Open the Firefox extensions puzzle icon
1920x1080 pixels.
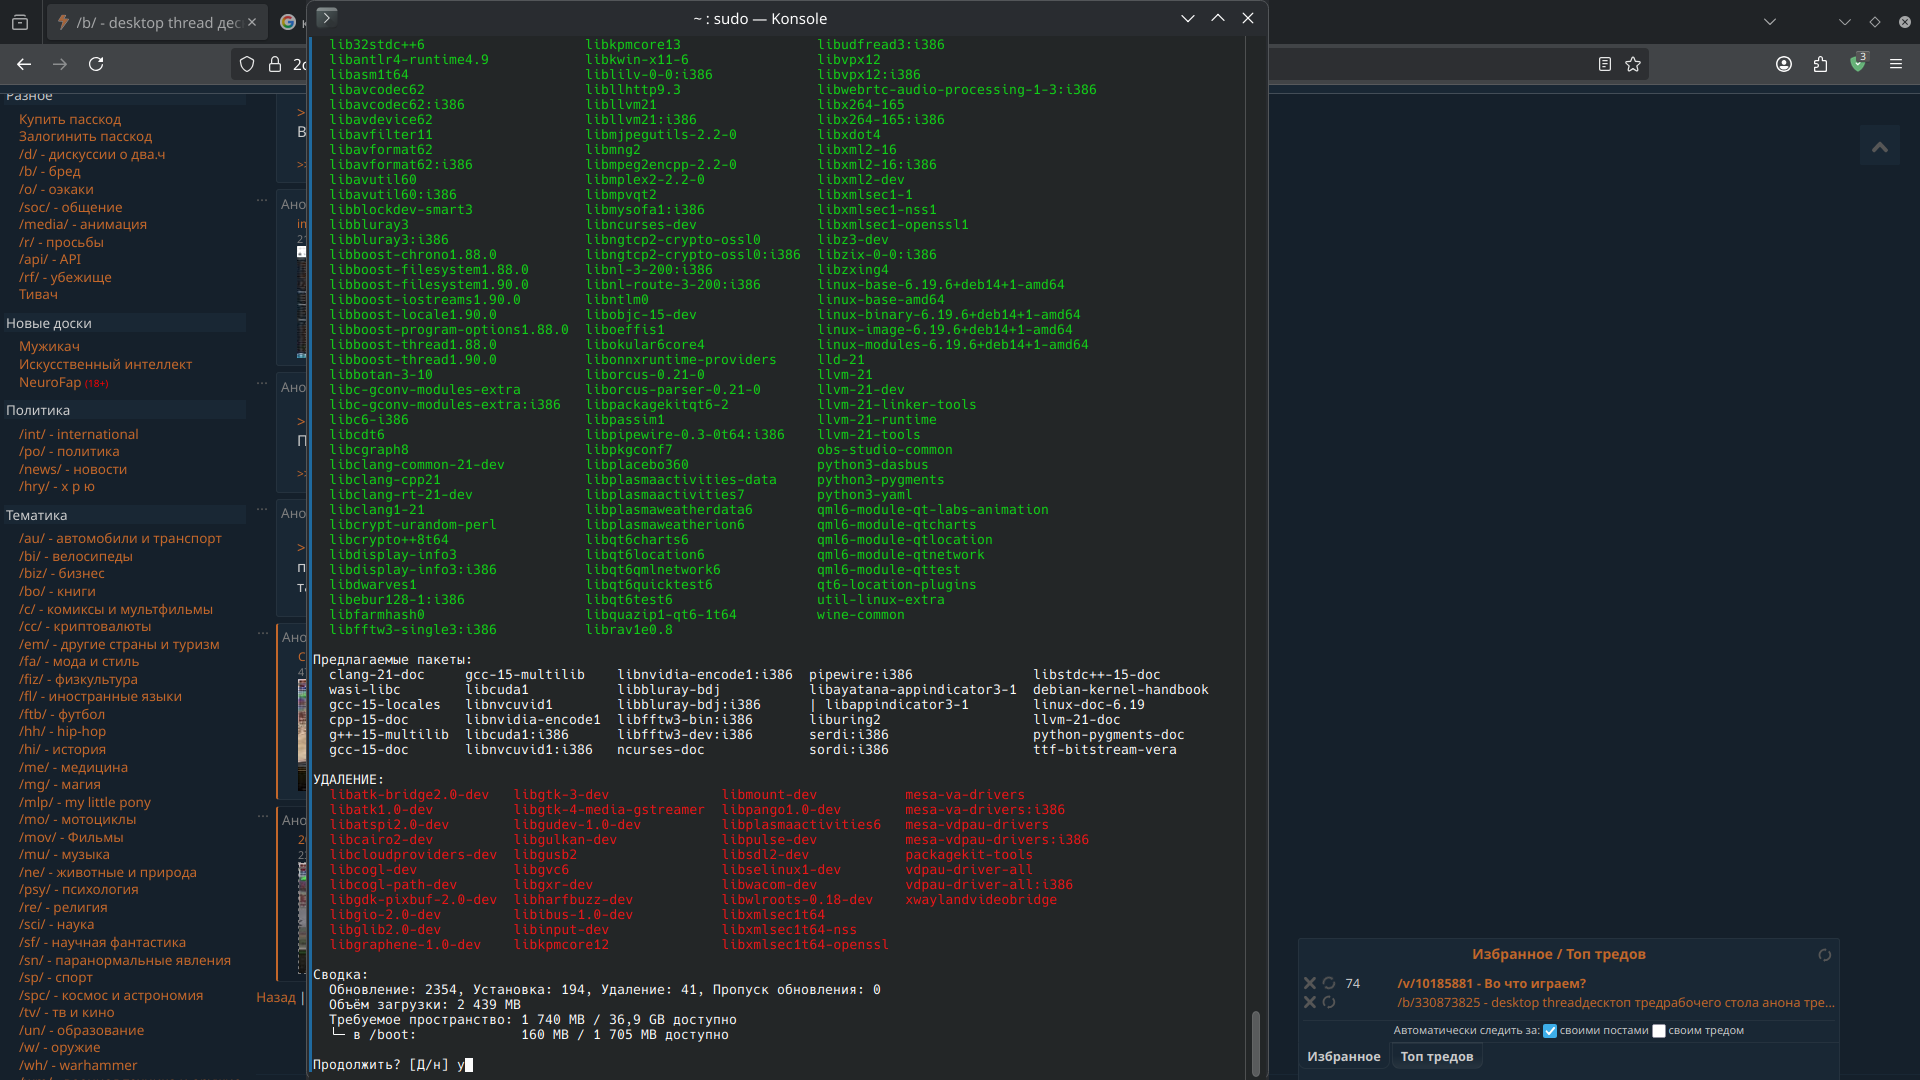[1820, 64]
